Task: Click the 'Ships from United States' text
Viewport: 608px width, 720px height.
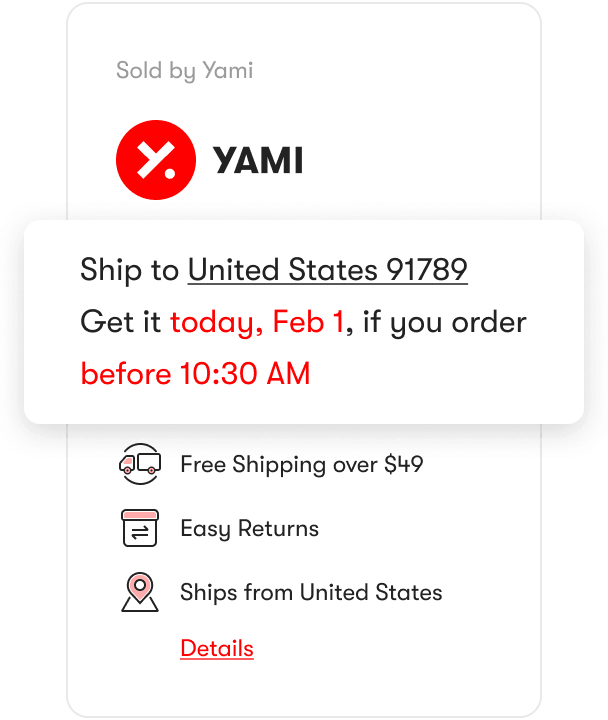Action: click(x=311, y=592)
